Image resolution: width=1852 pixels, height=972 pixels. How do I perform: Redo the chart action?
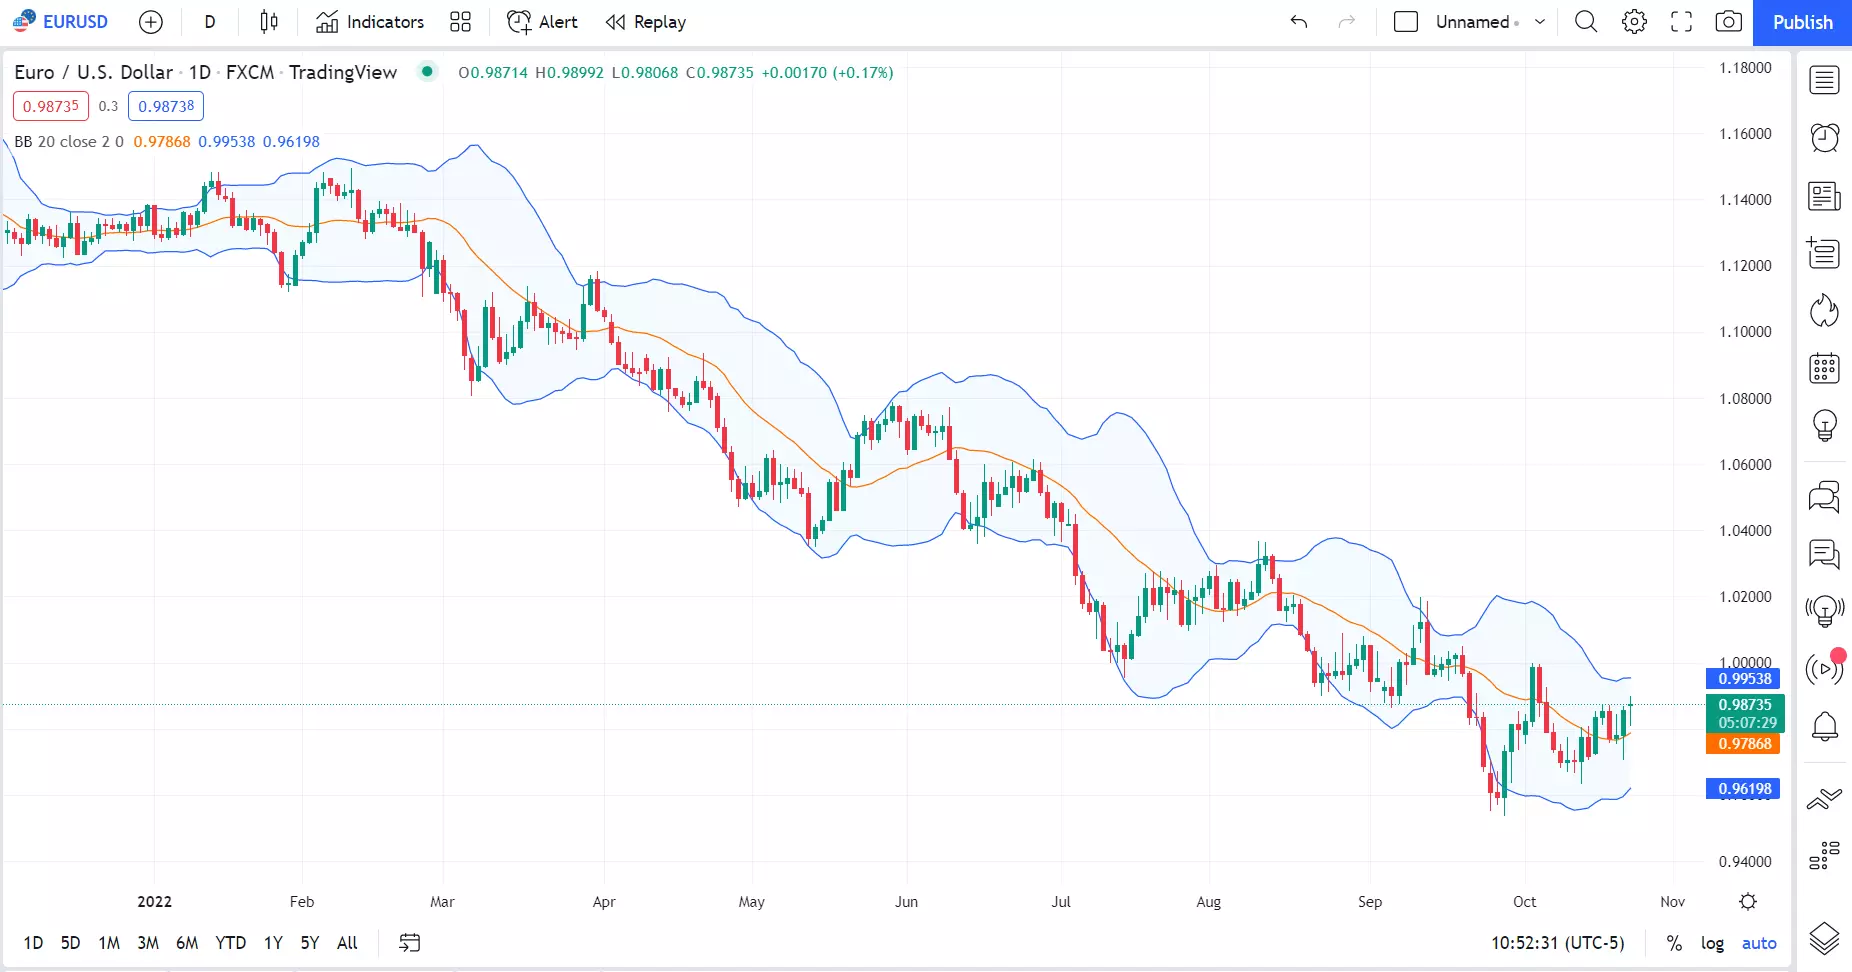pyautogui.click(x=1347, y=22)
